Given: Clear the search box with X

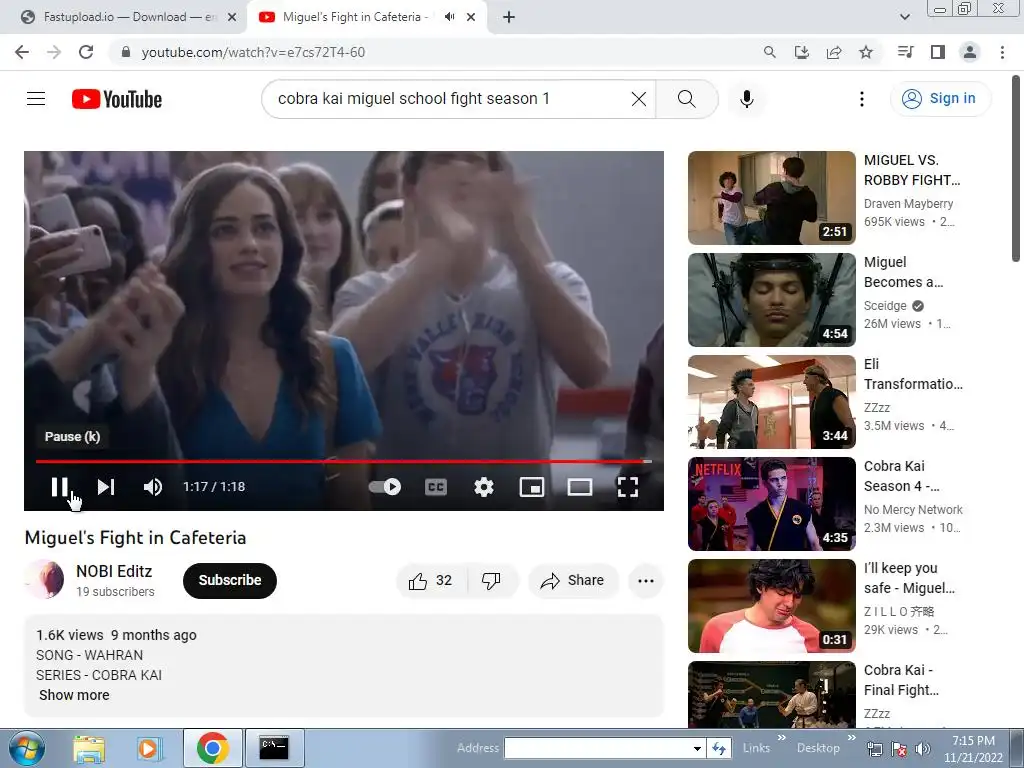Looking at the screenshot, I should pos(639,99).
